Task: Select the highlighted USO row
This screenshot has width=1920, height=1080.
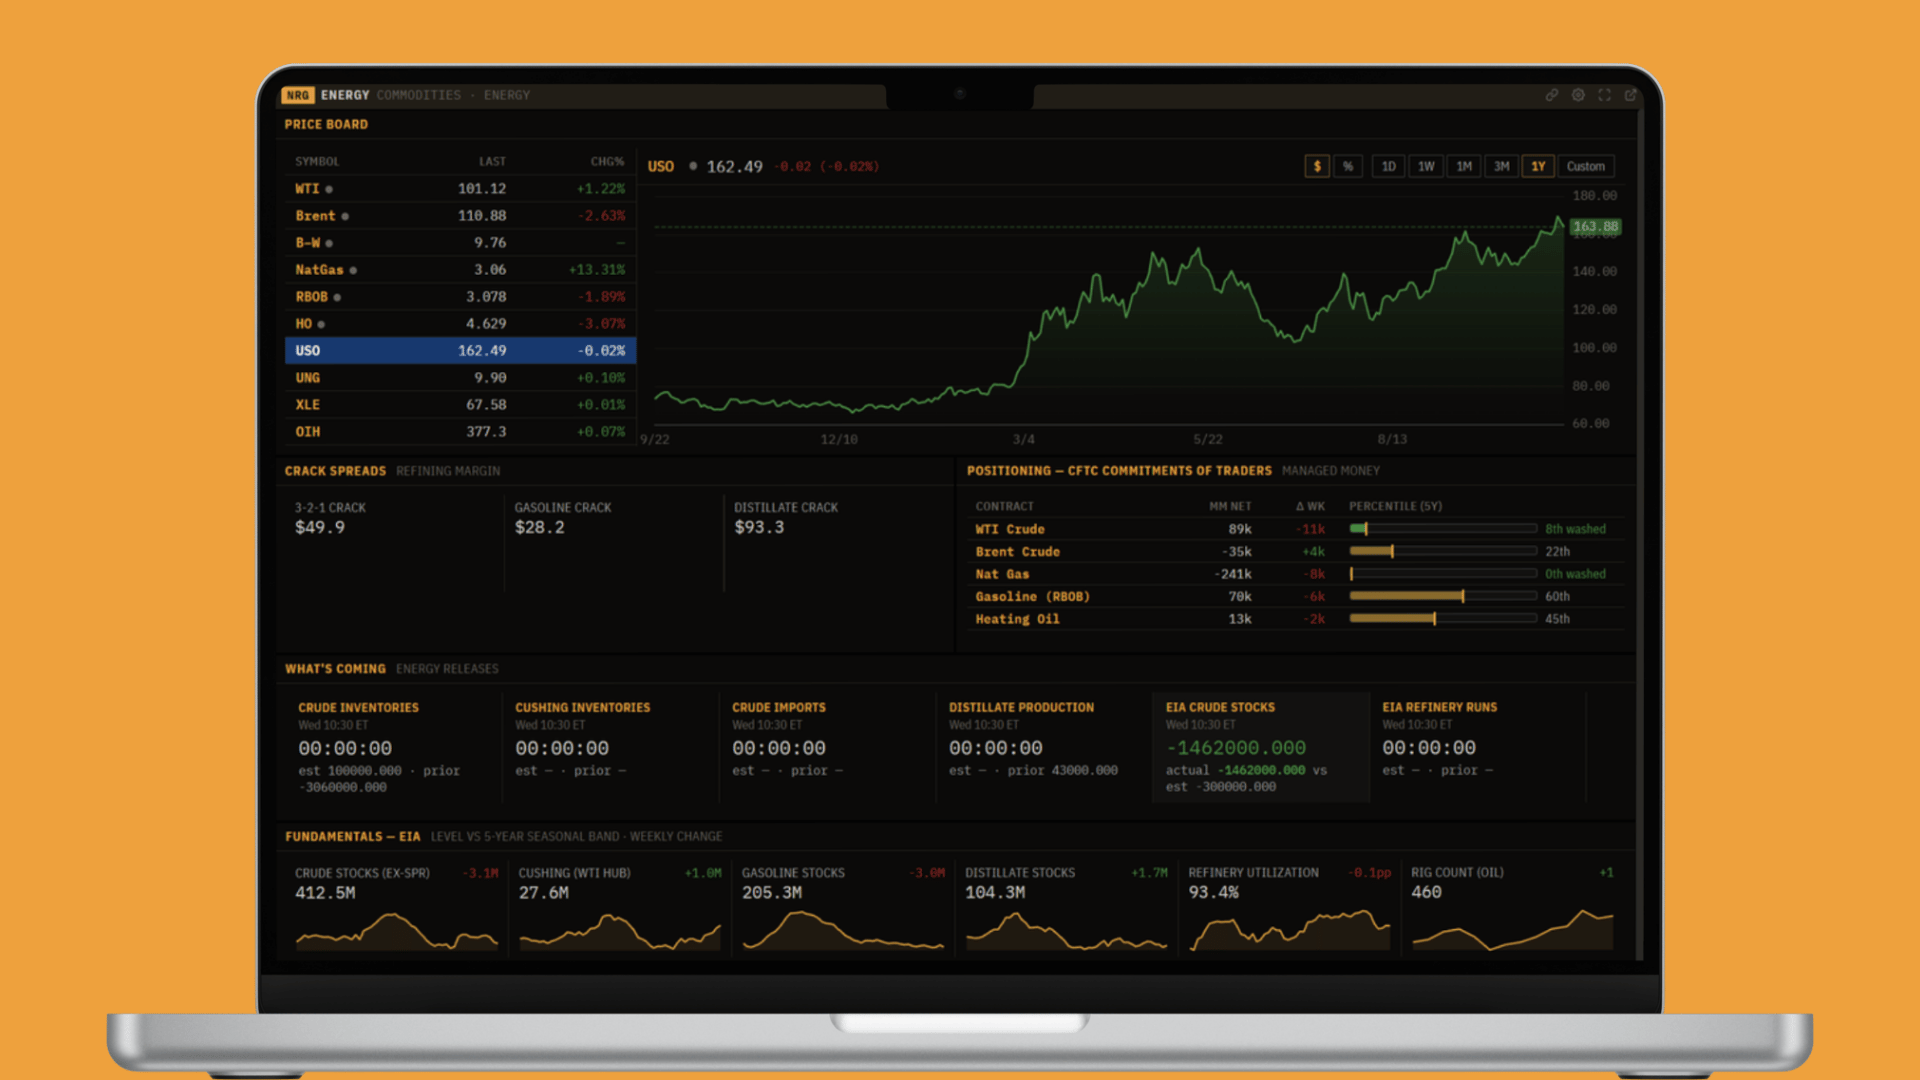Action: pos(460,351)
